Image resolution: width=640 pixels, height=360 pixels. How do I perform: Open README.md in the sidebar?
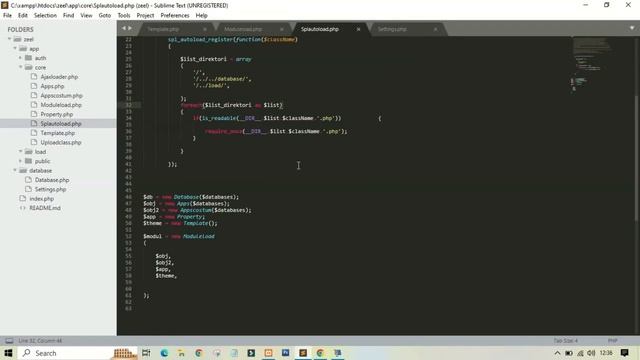click(45, 208)
